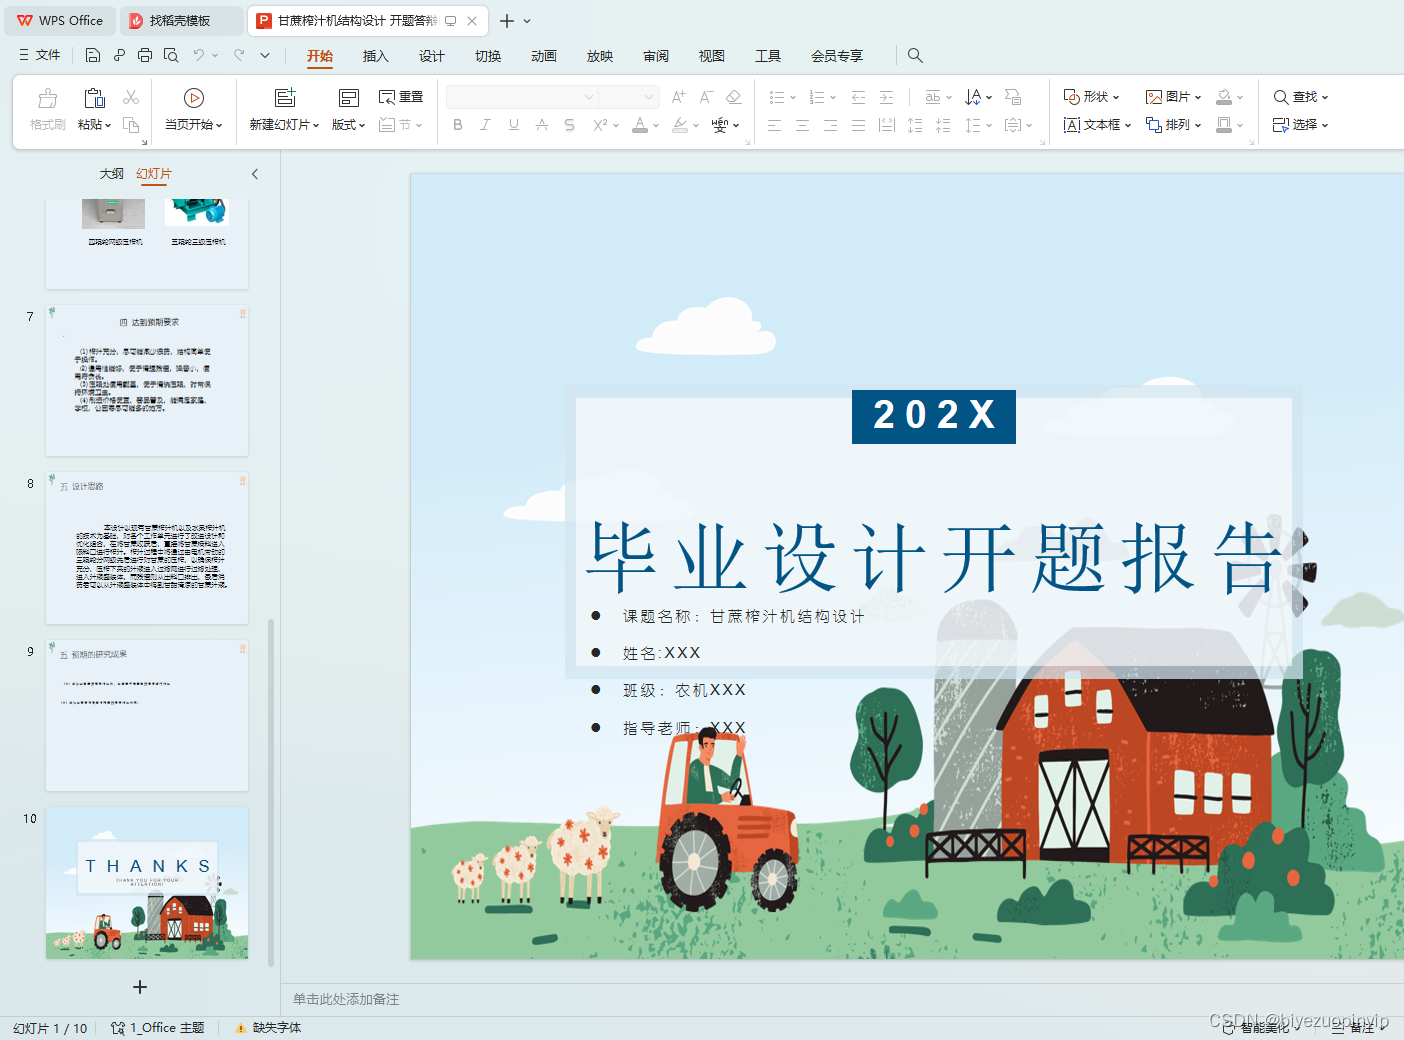This screenshot has width=1404, height=1040.
Task: Click the Convert to SmartArt icon
Action: point(1013,97)
